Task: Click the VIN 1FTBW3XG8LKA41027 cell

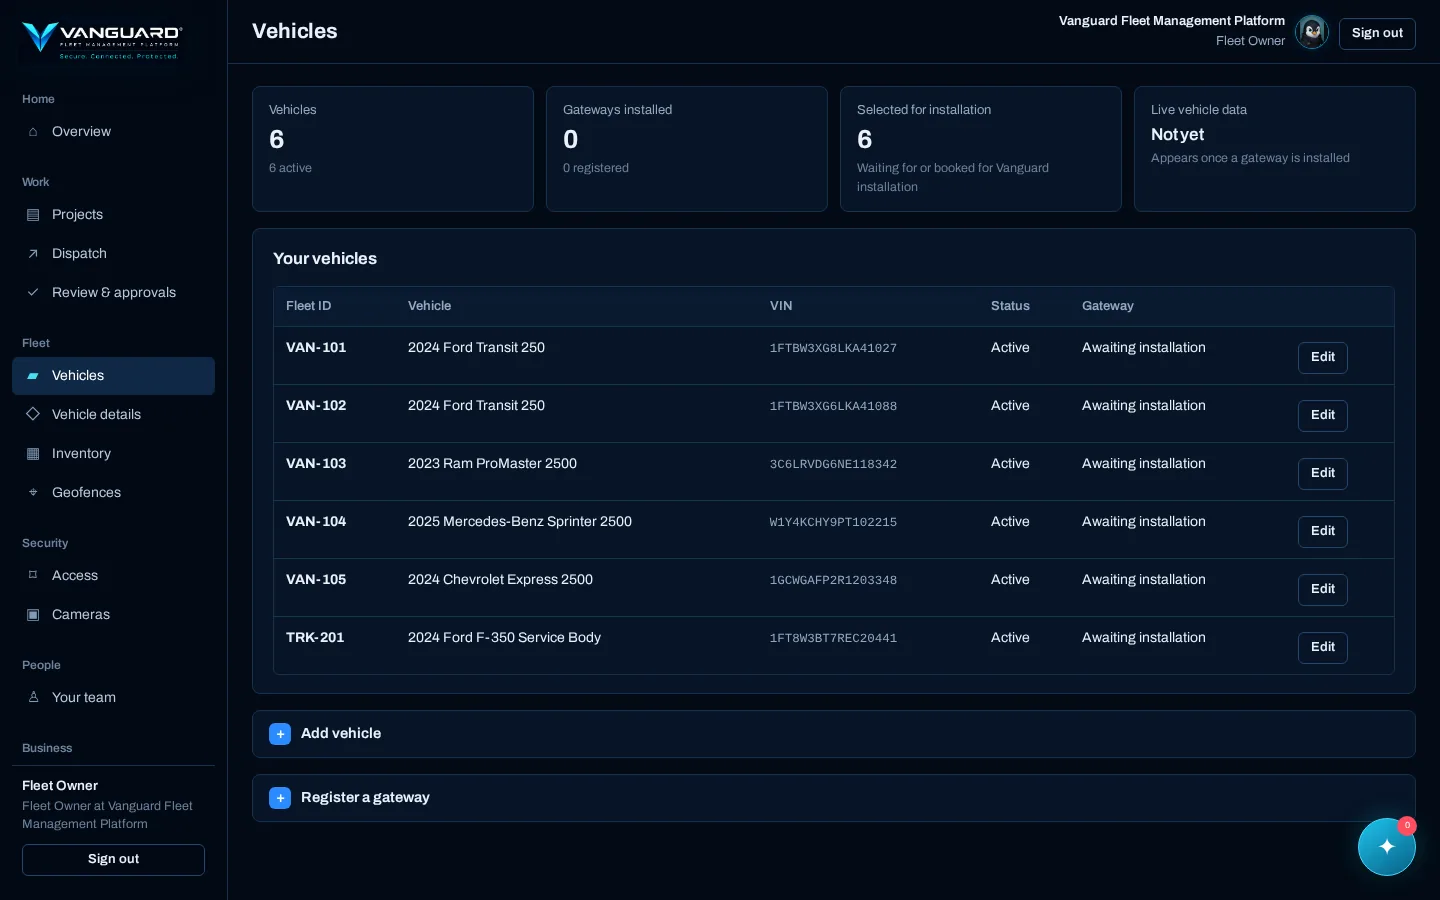Action: [833, 349]
